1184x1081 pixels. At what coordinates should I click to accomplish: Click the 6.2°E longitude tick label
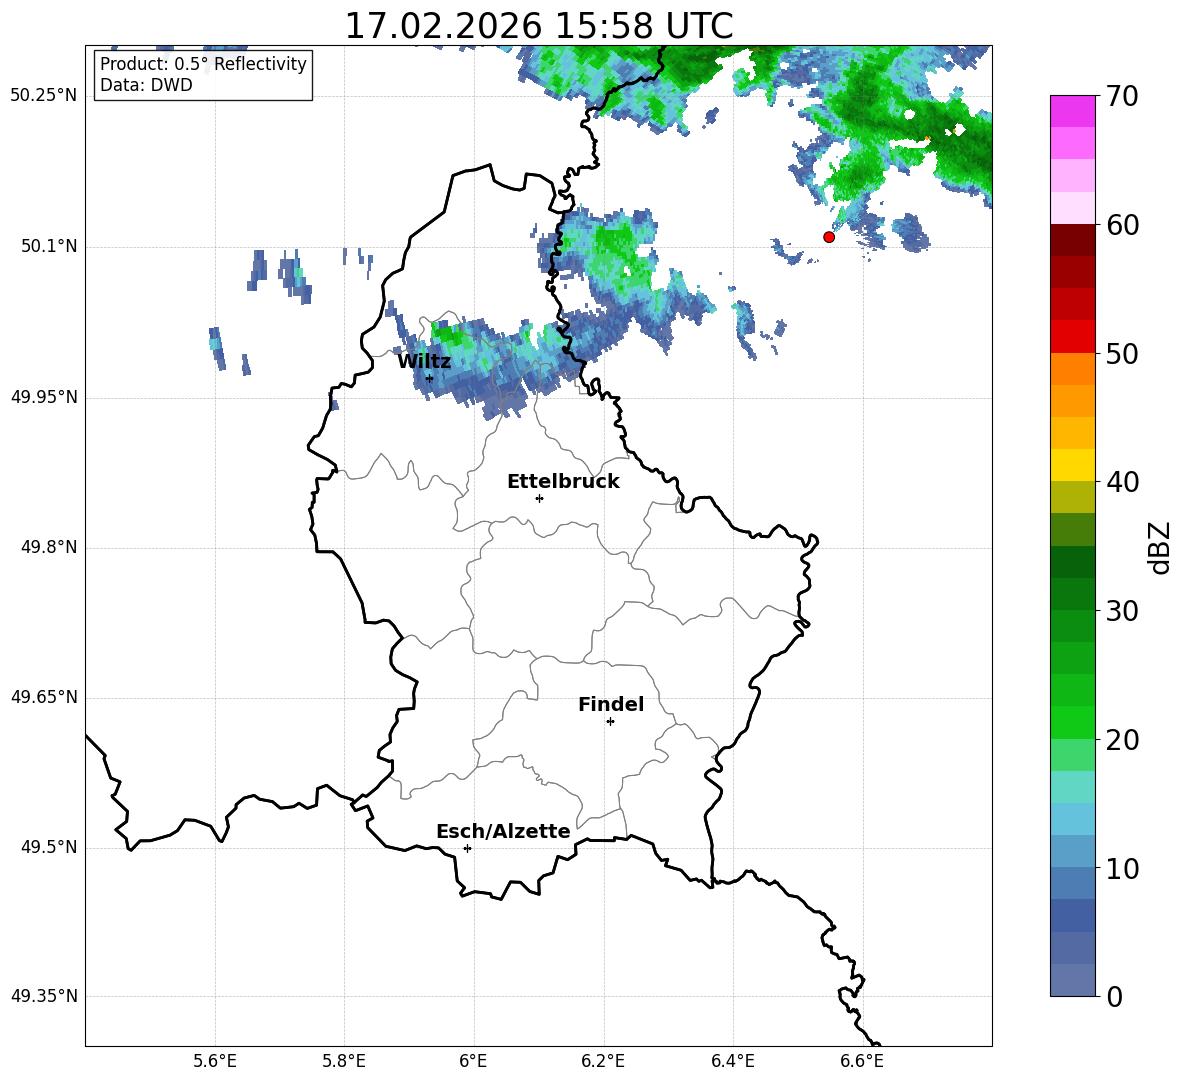coord(603,1061)
